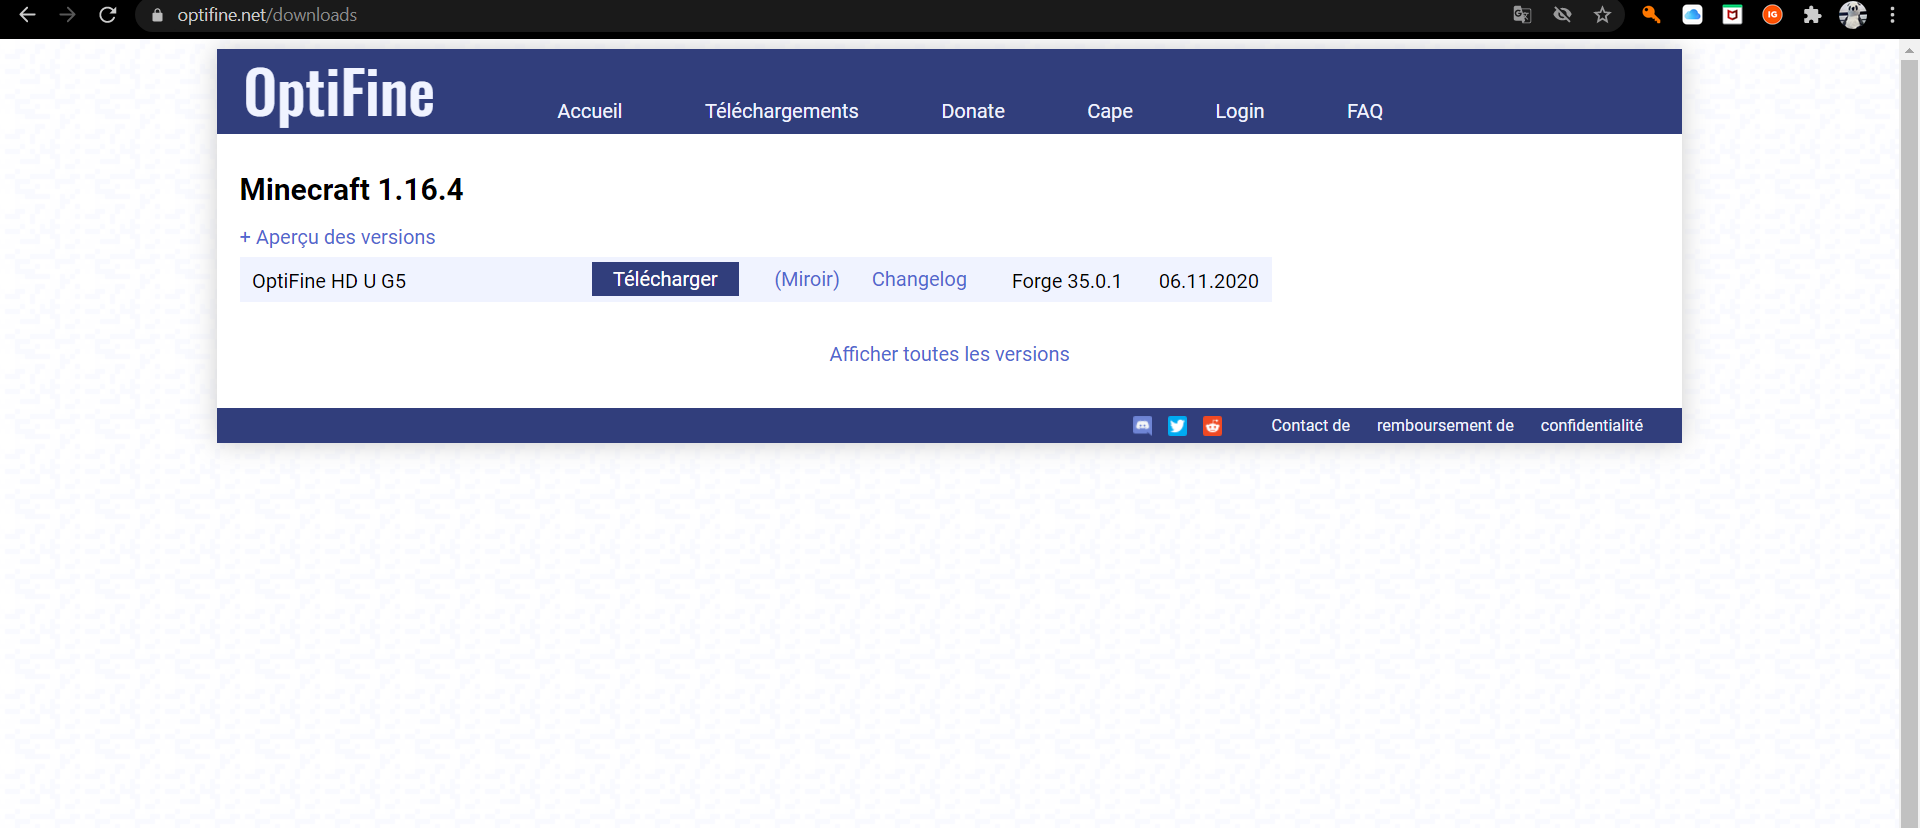Open the Donate navigation item
This screenshot has height=828, width=1920.
[973, 111]
